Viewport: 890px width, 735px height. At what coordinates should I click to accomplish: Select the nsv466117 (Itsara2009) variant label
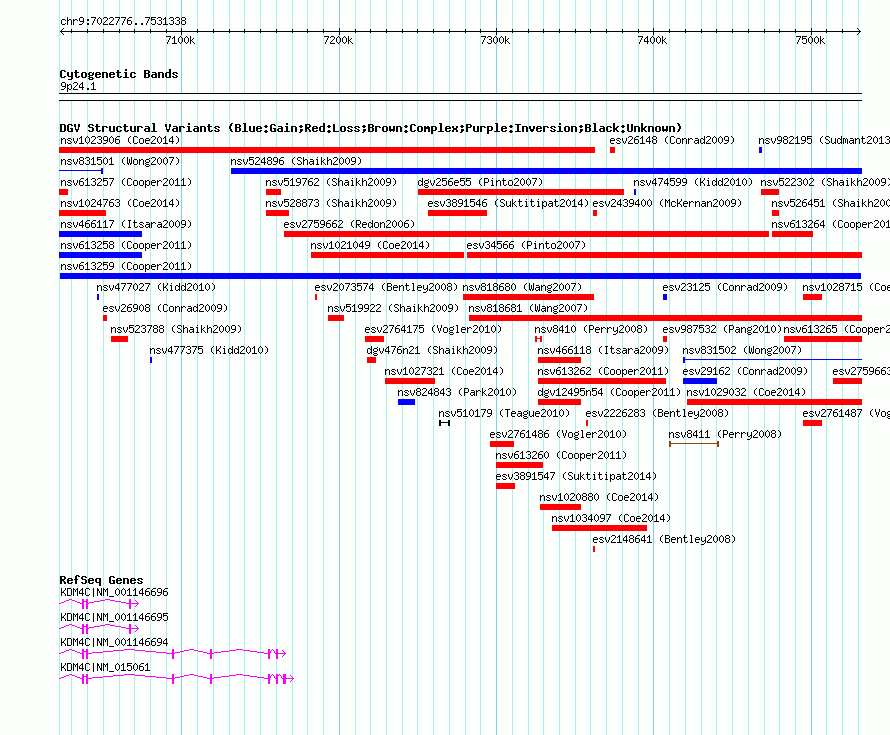click(x=126, y=224)
